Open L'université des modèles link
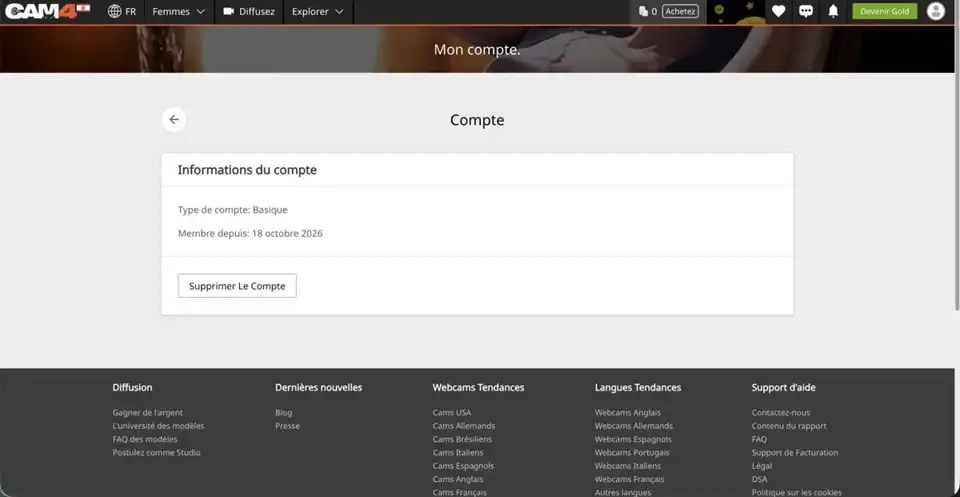 tap(159, 426)
